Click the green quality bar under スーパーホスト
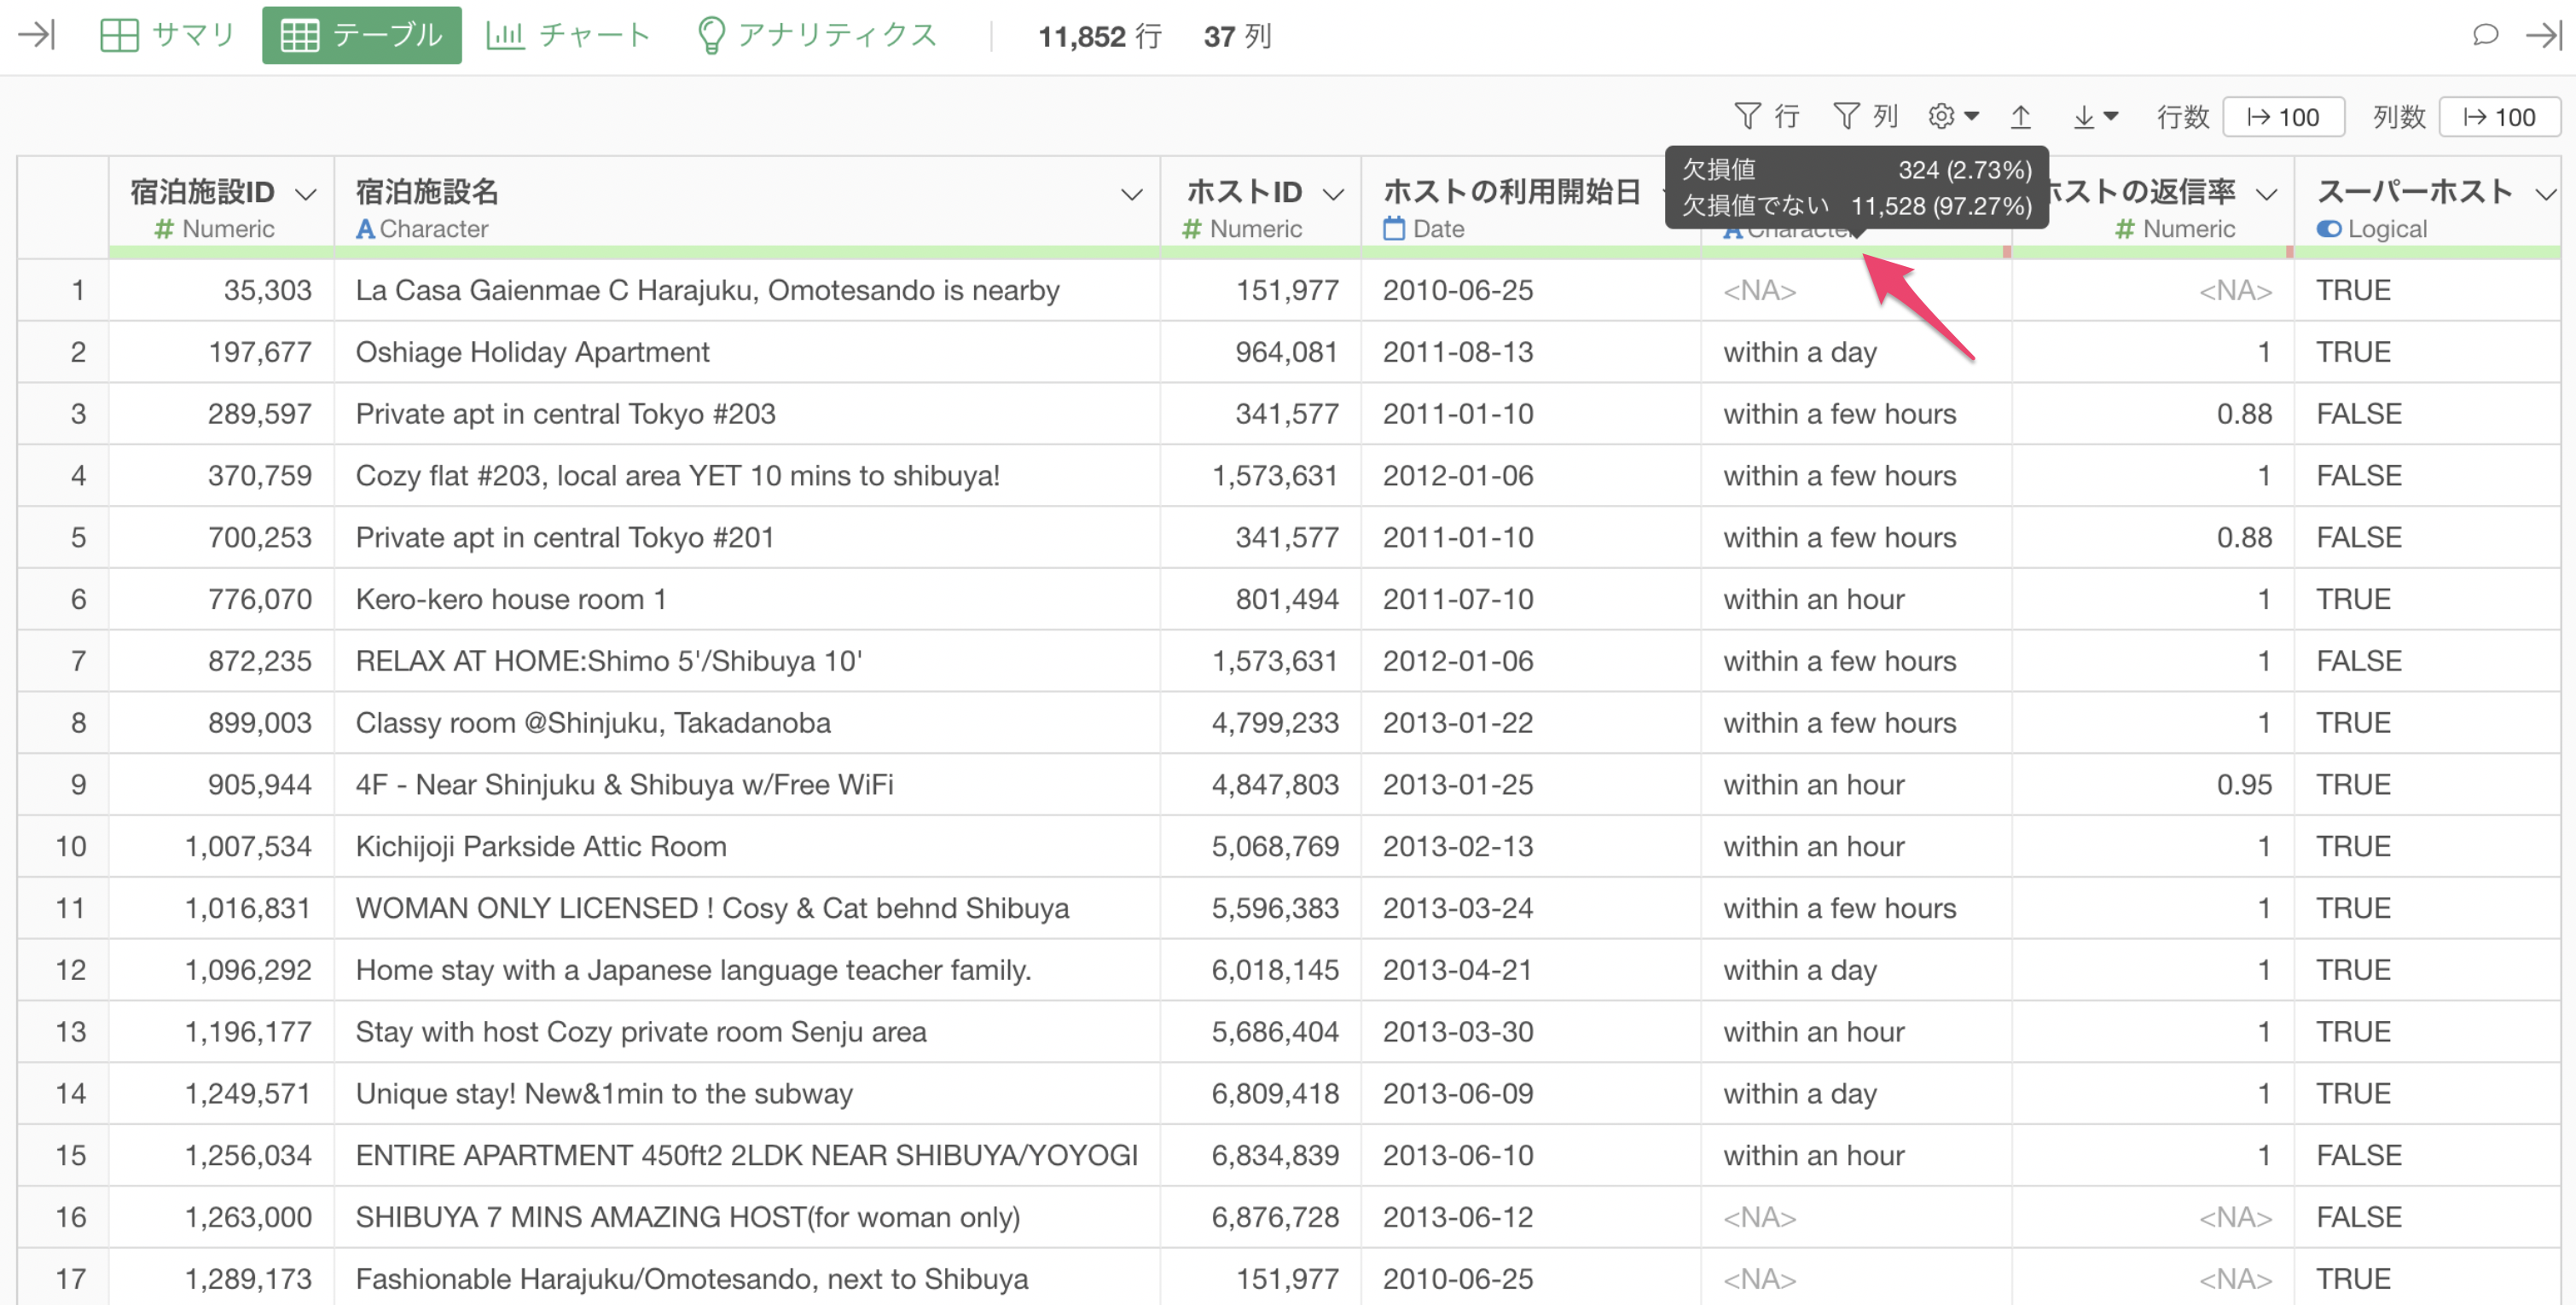Viewport: 2576px width, 1305px height. [x=2427, y=252]
